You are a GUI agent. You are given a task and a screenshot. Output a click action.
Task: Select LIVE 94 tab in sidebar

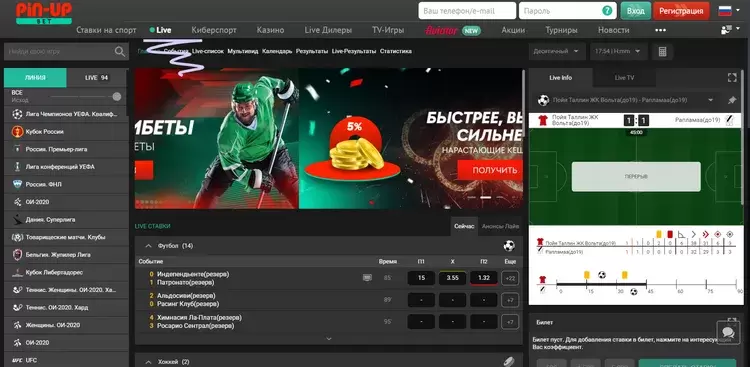click(x=97, y=78)
